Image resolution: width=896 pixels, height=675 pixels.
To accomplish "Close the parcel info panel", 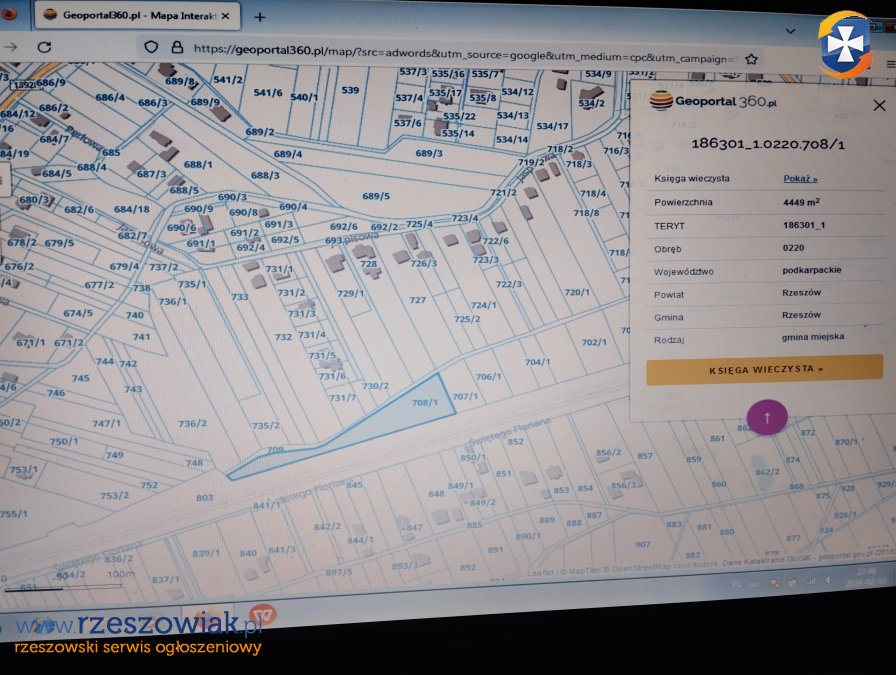I will point(879,105).
